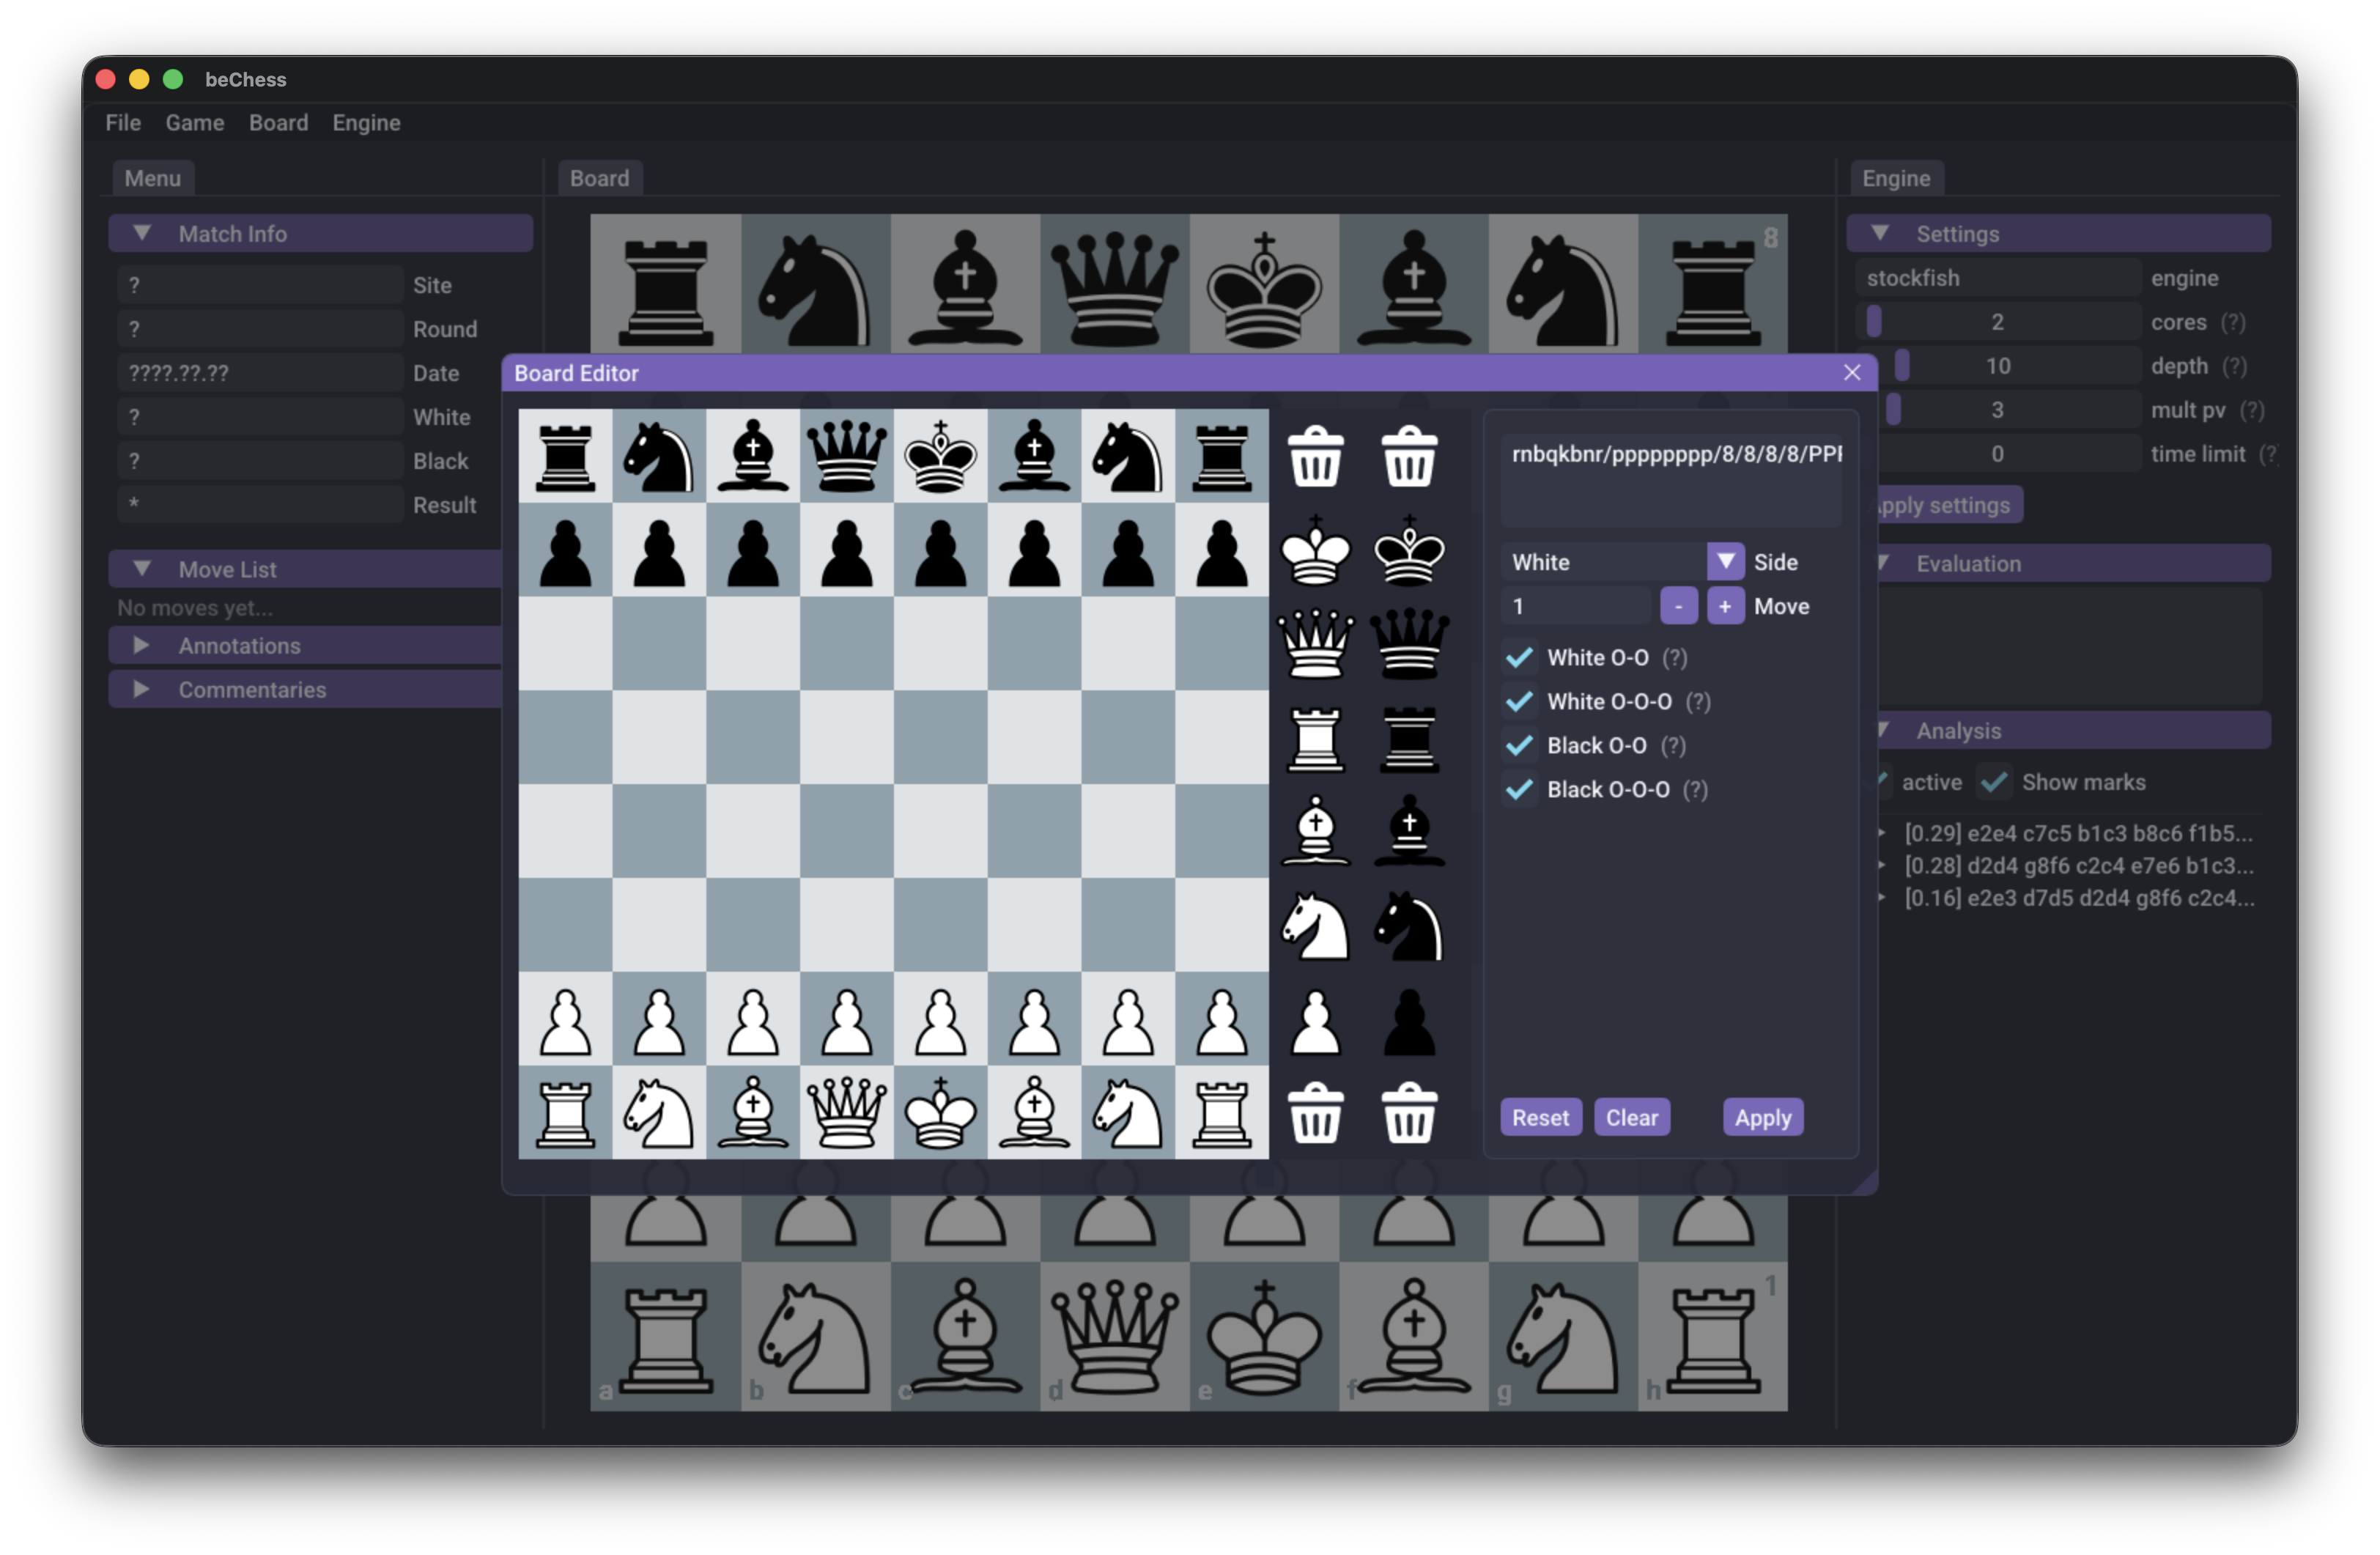Choose the black pawn palette piece
This screenshot has height=1555, width=2380.
[1409, 1023]
